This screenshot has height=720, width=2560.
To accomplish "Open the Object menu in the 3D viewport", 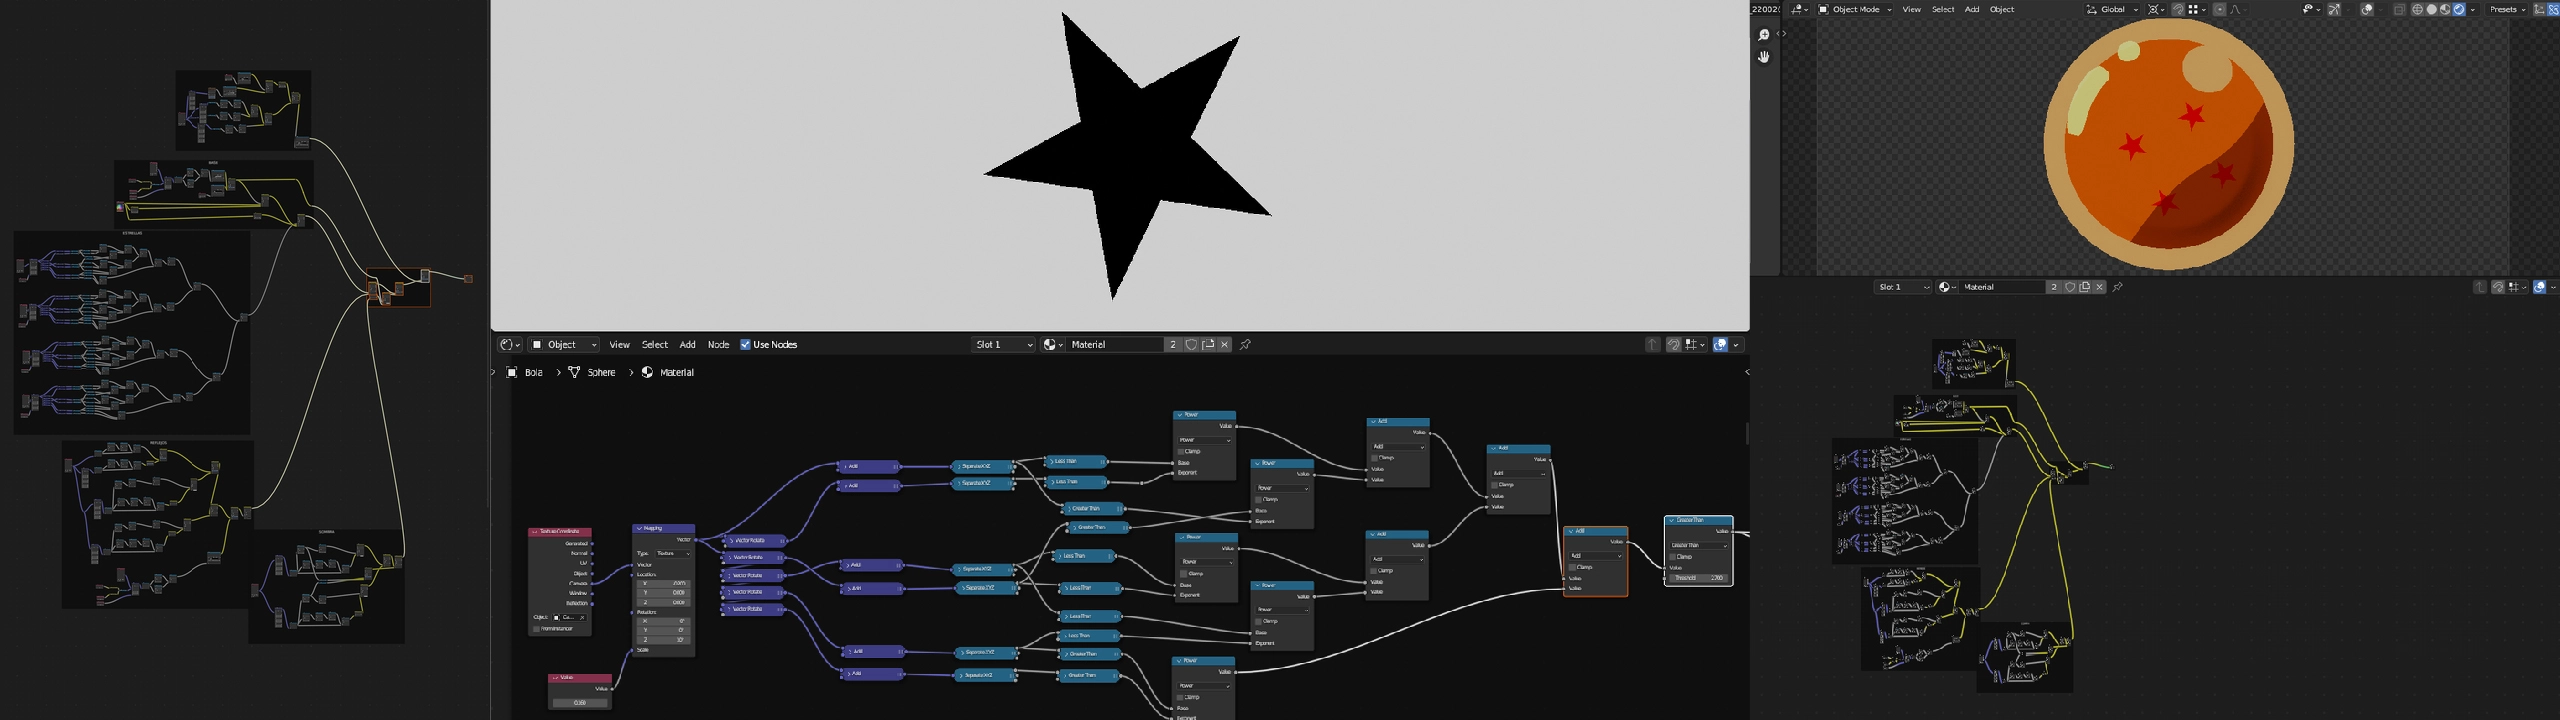I will [x=2002, y=10].
